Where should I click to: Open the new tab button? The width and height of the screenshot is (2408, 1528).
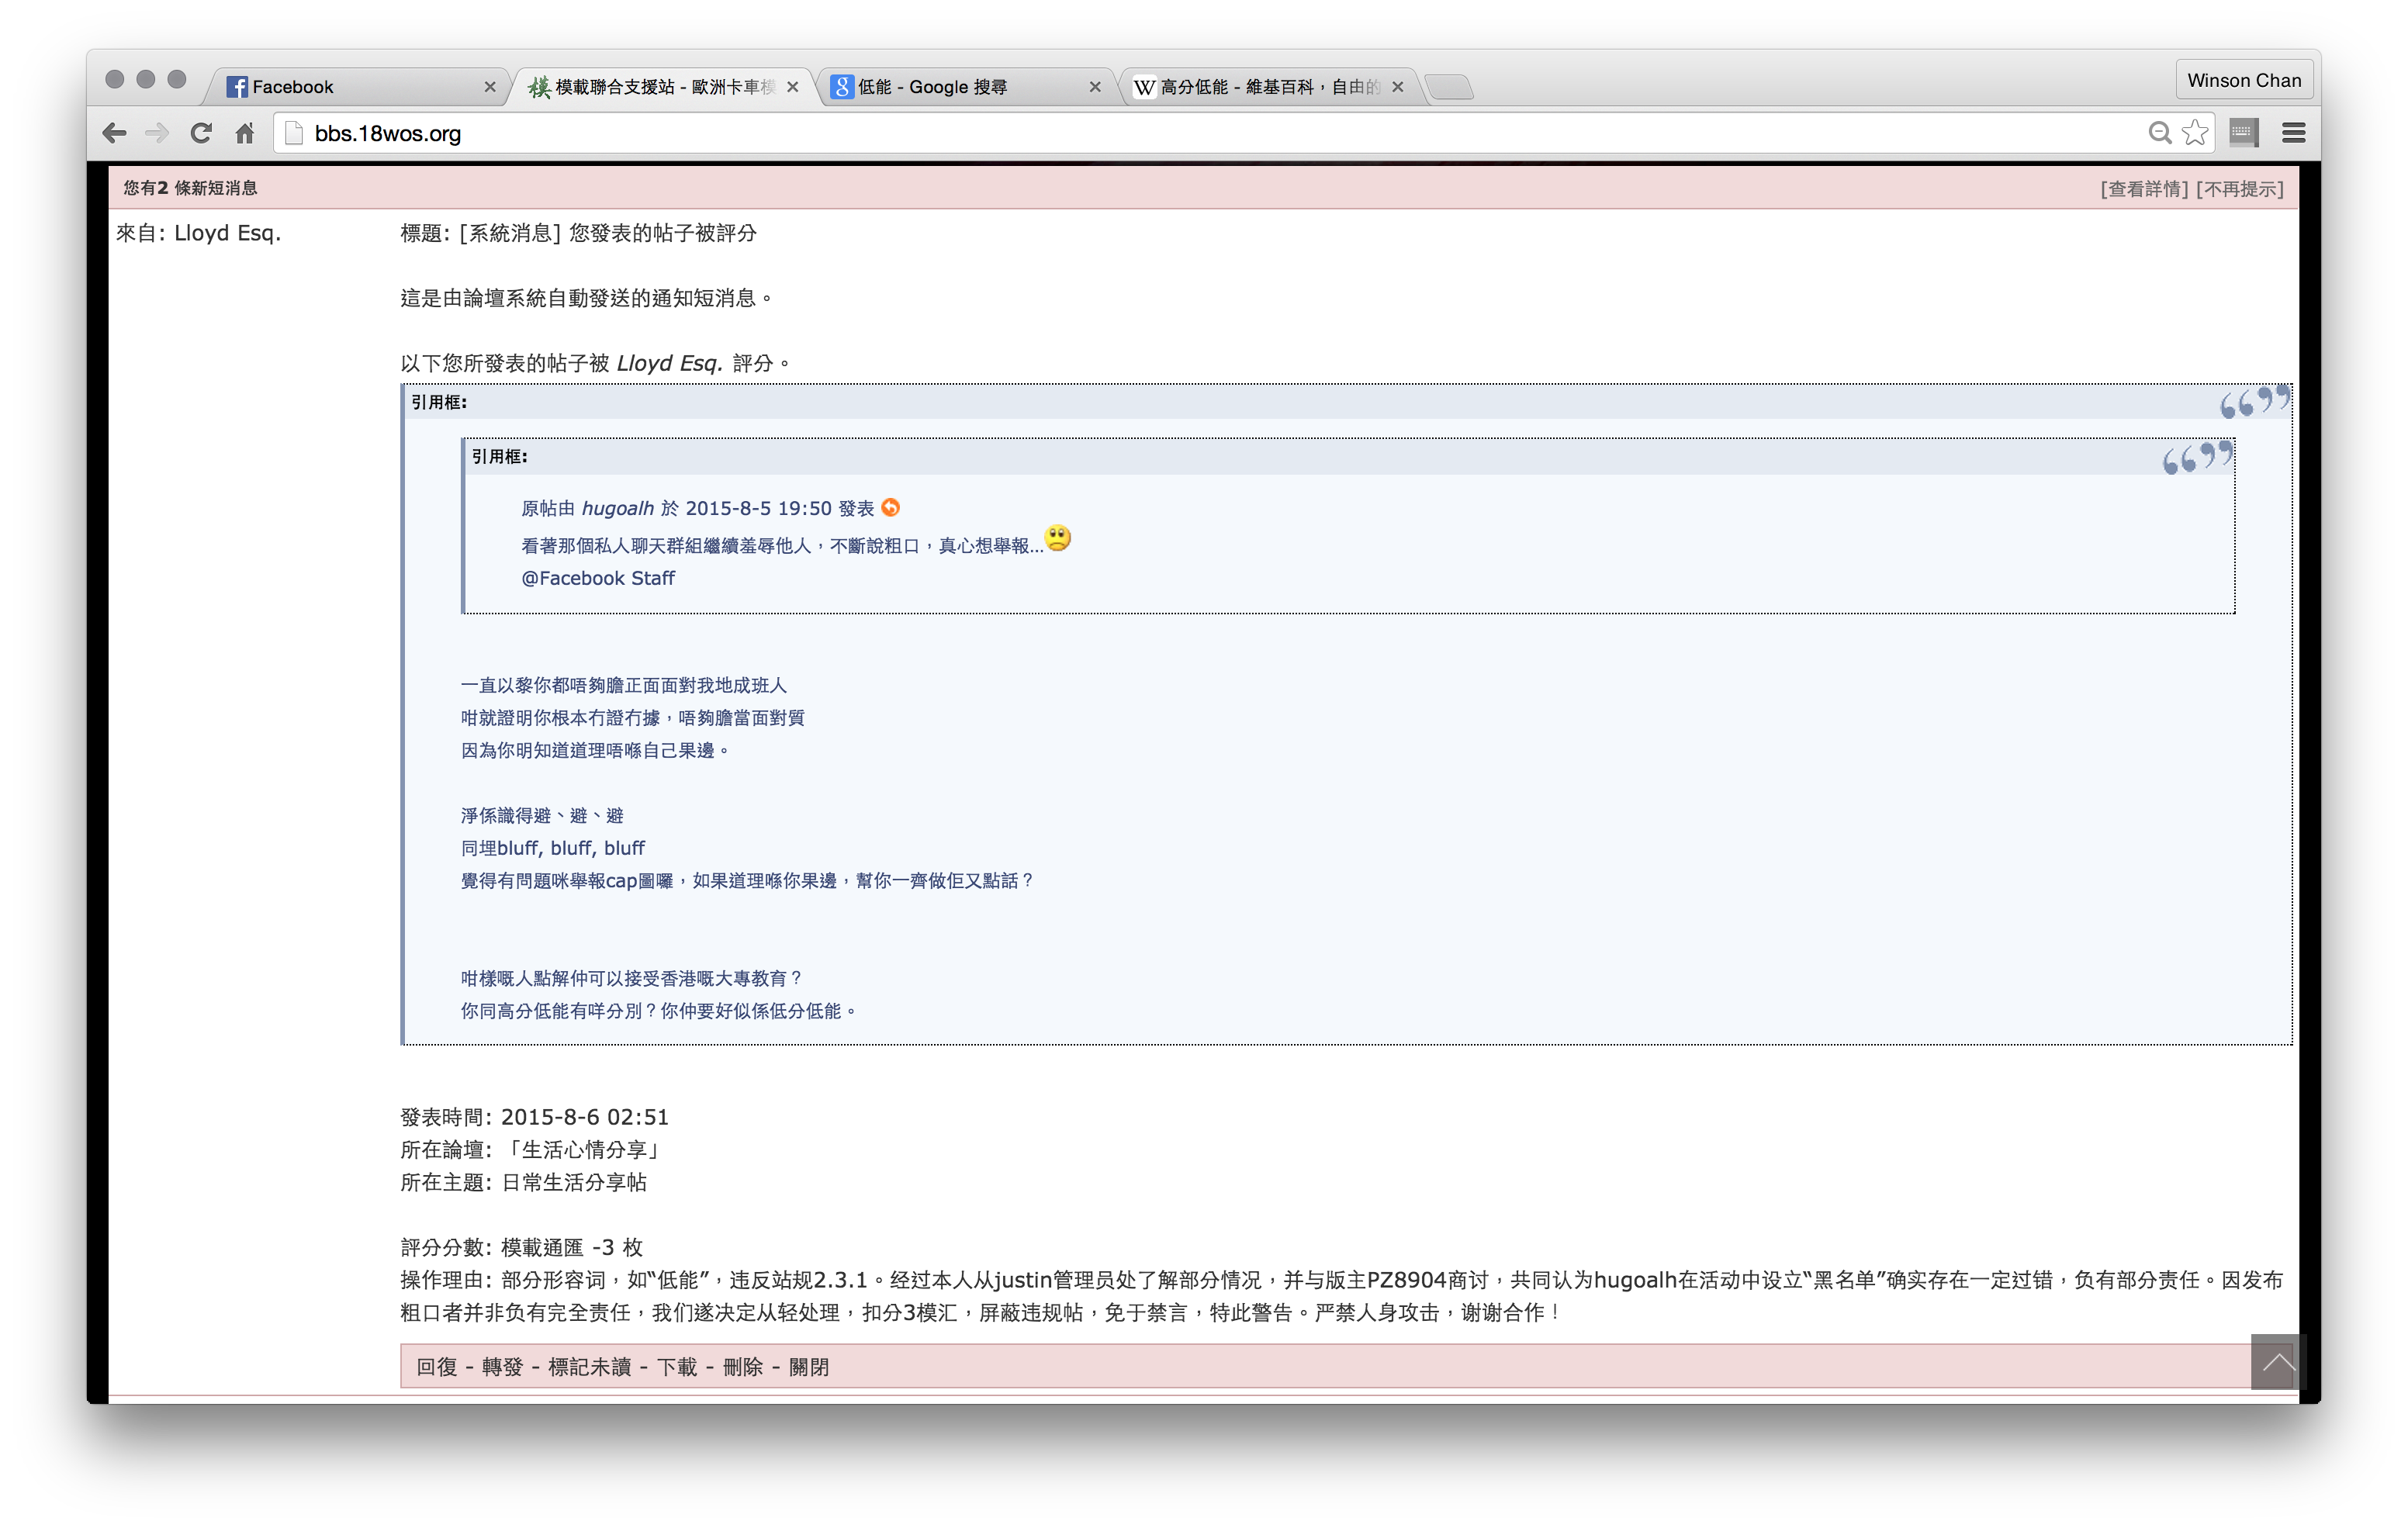click(x=1449, y=87)
